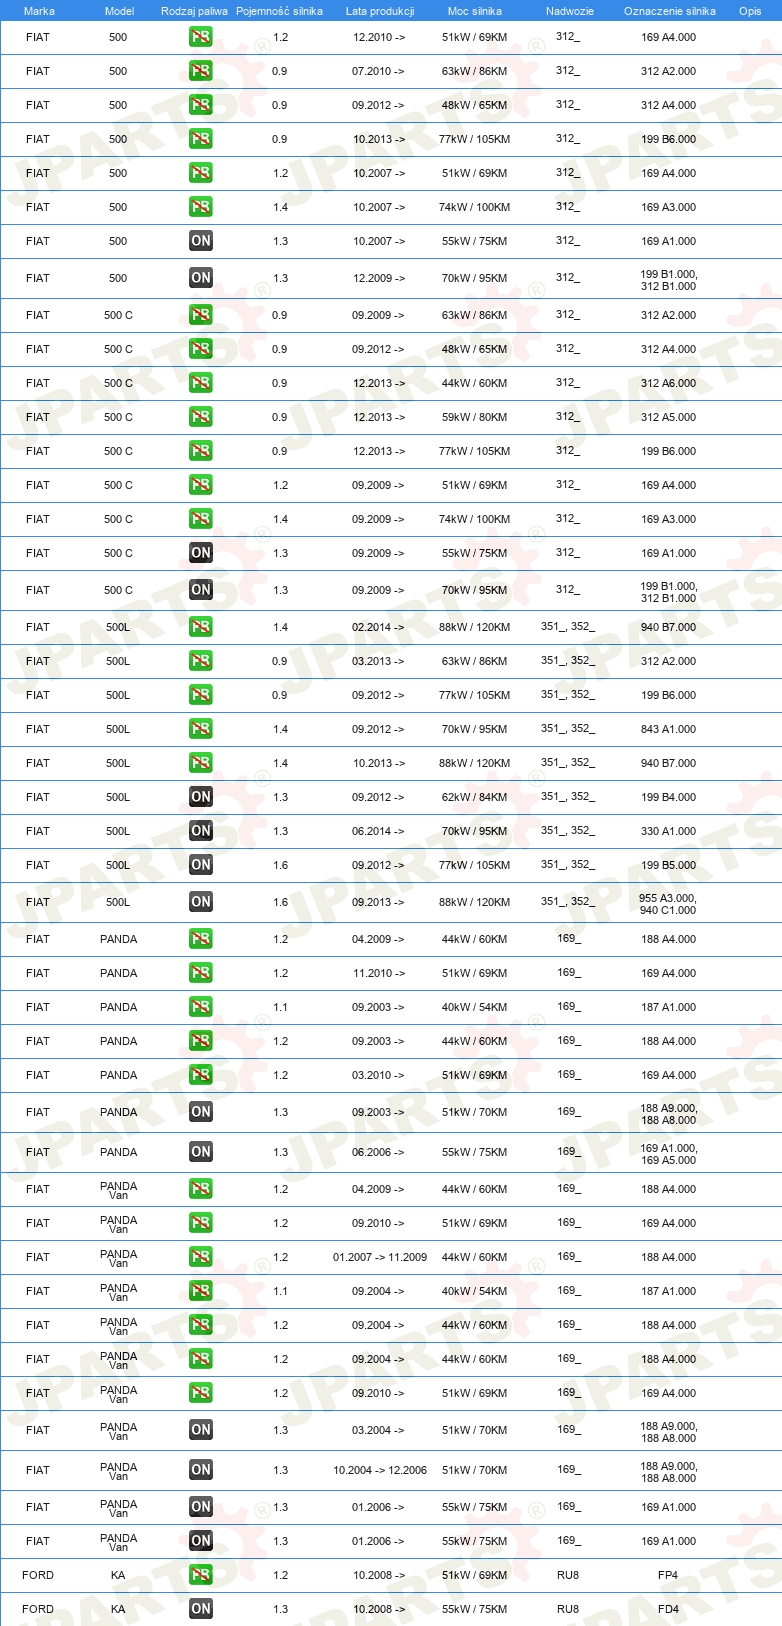Screen dimensions: 782x1626
Task: Click engine code 312 A6.000
Action: [669, 383]
